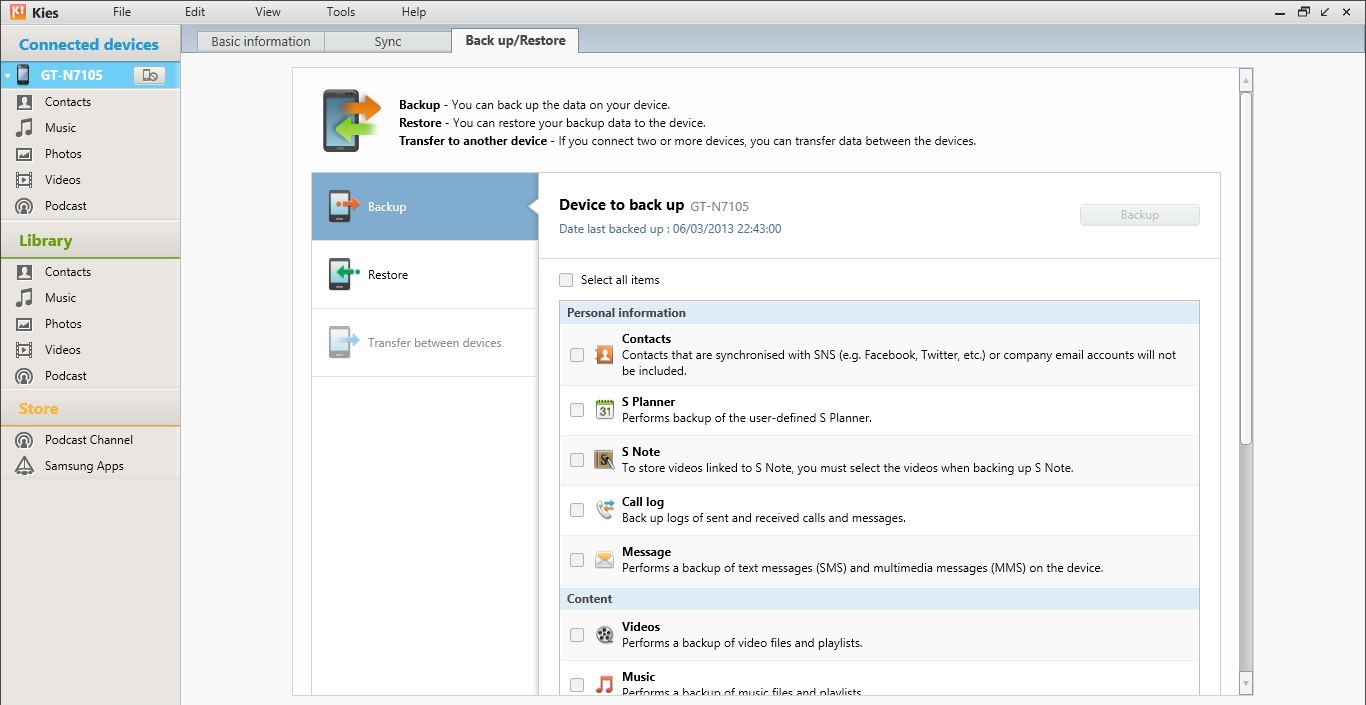Select the Backup option in side panel
Screen dimensions: 1366x705
(x=425, y=207)
